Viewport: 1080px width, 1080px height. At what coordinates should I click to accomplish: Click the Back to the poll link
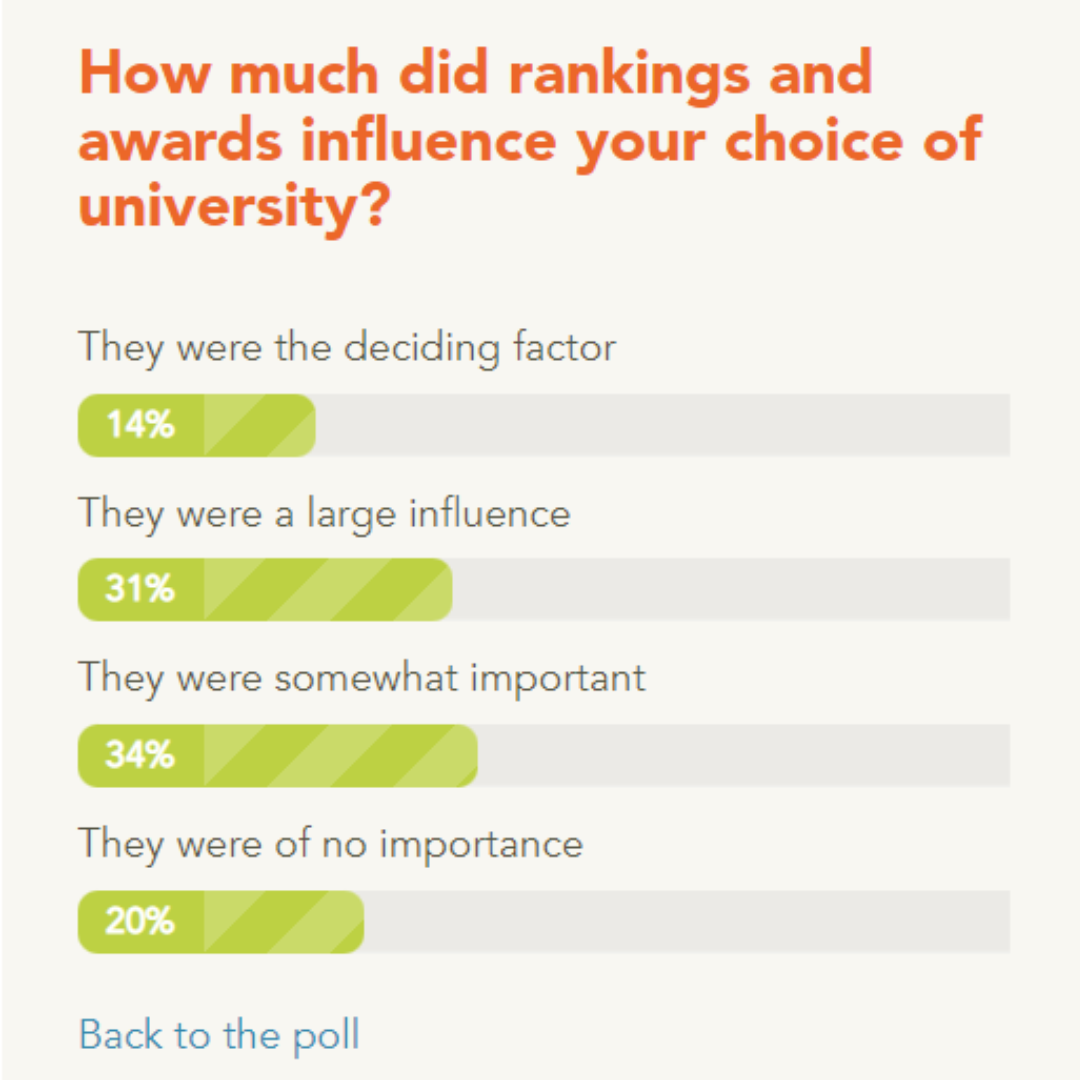(219, 1034)
